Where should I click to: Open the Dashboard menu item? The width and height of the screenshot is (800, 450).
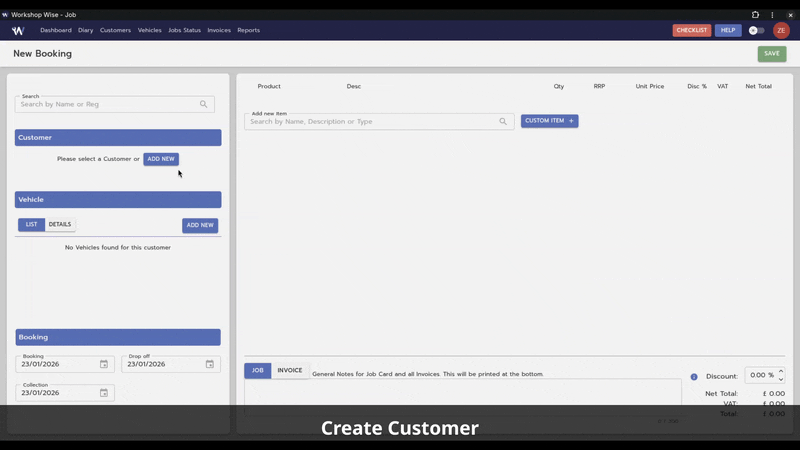pos(56,30)
